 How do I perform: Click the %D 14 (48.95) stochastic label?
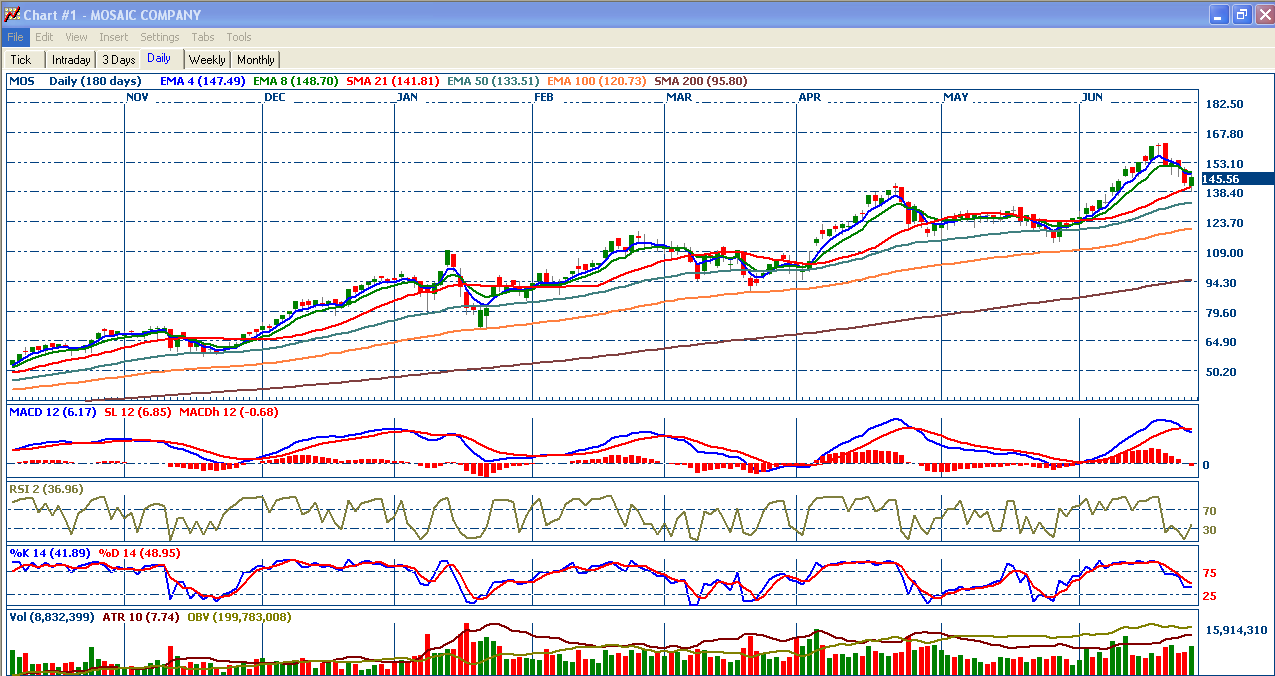point(139,552)
